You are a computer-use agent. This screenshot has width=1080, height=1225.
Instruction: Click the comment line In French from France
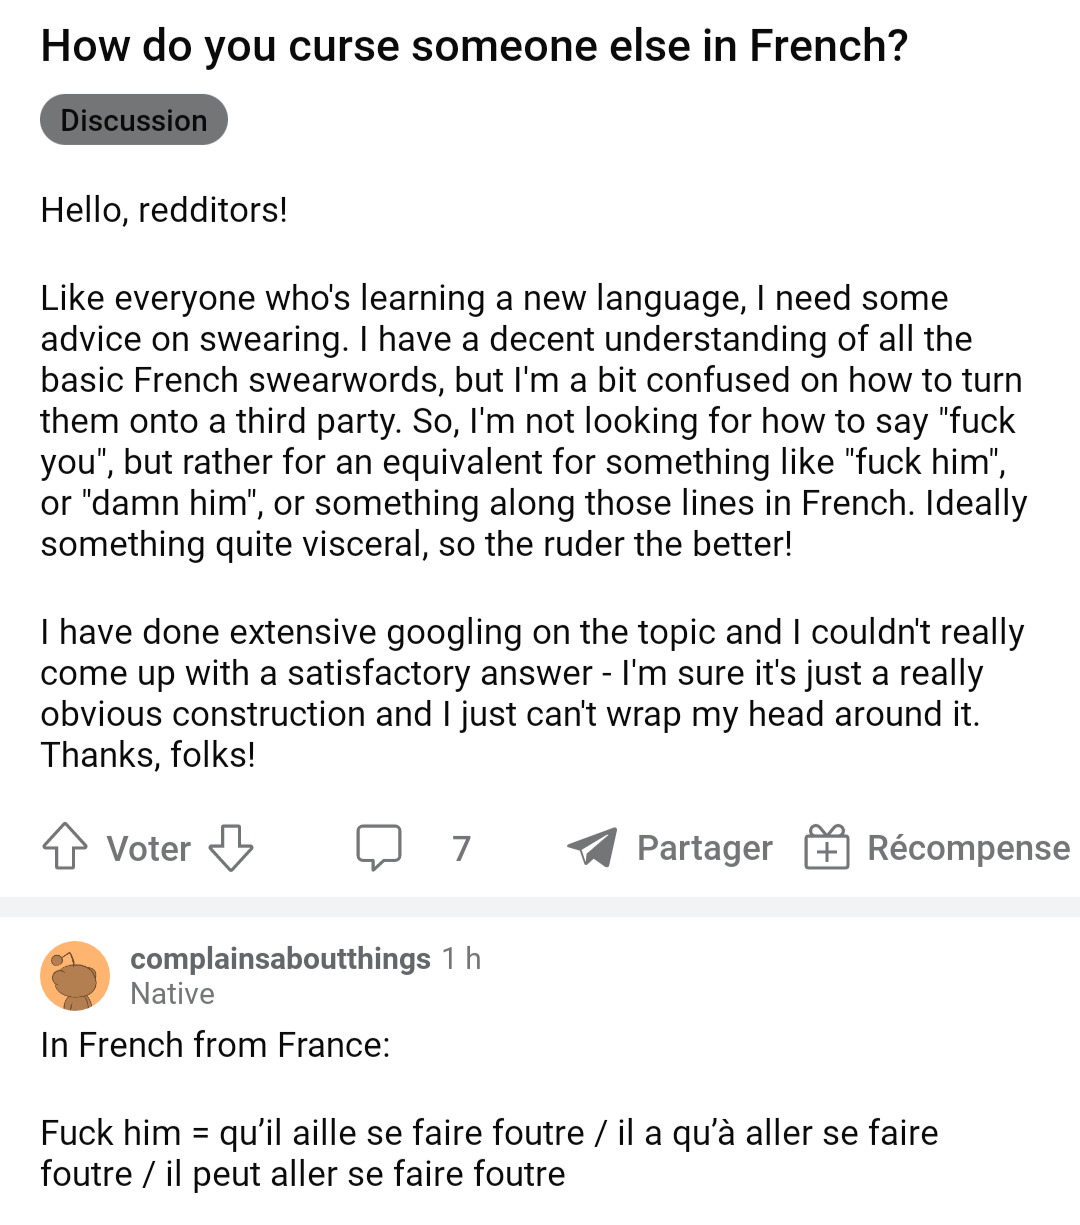215,1045
